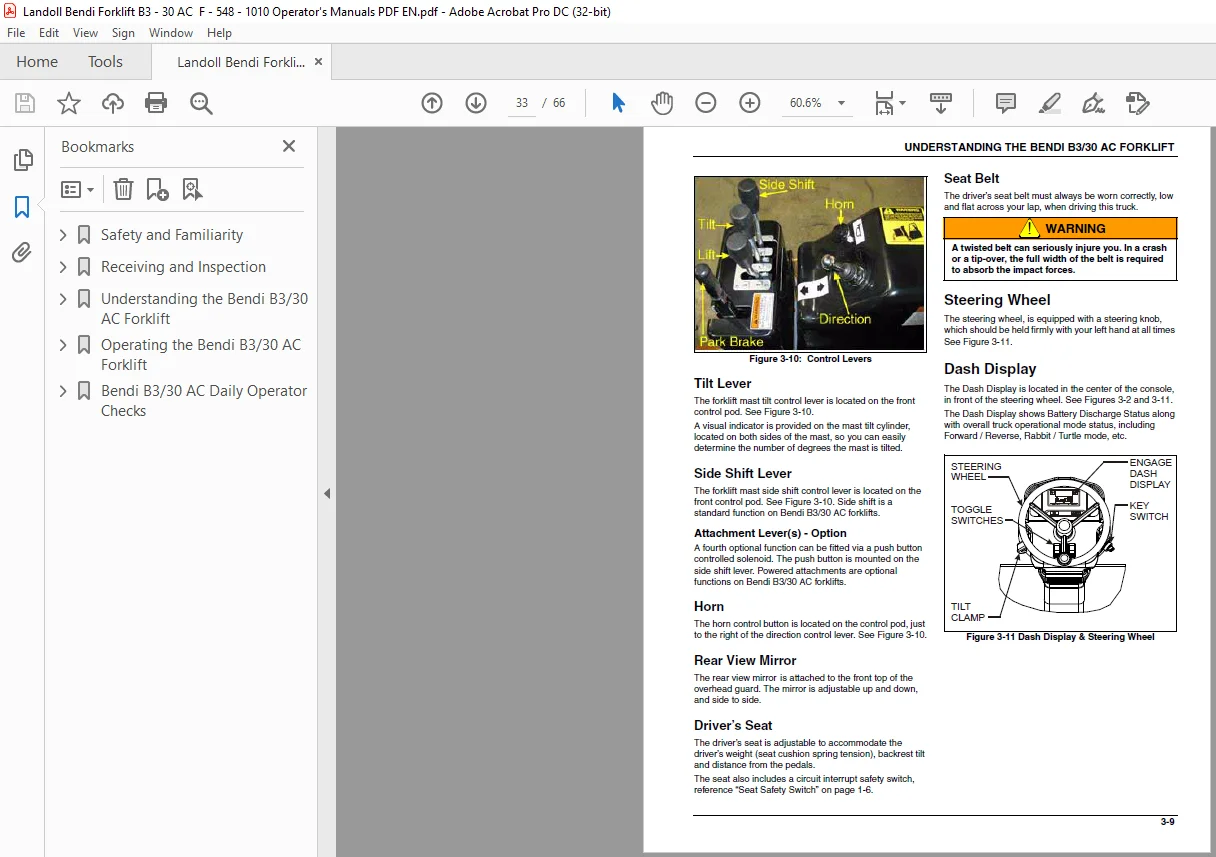1216x857 pixels.
Task: Click the Dash Display heading
Action: (990, 369)
